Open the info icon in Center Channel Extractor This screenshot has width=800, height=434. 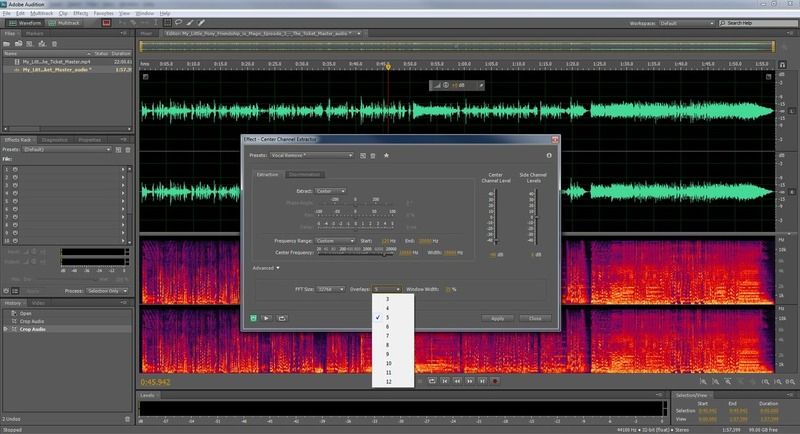[549, 156]
